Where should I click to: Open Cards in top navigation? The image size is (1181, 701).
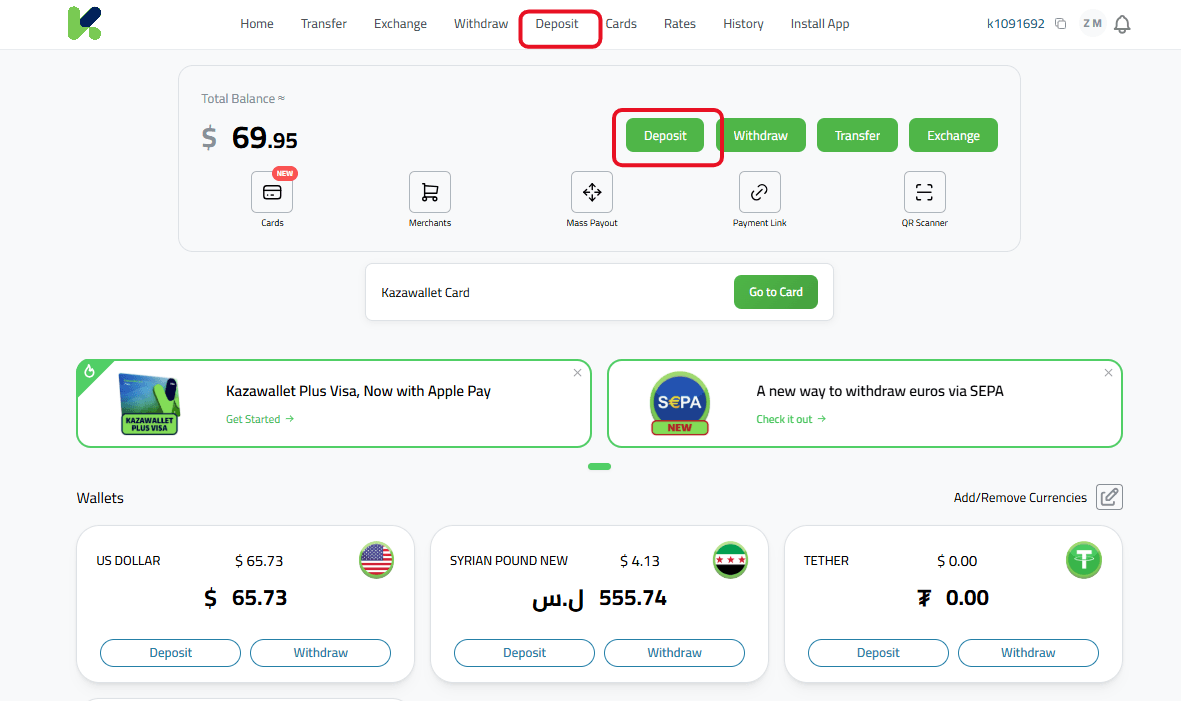point(621,24)
